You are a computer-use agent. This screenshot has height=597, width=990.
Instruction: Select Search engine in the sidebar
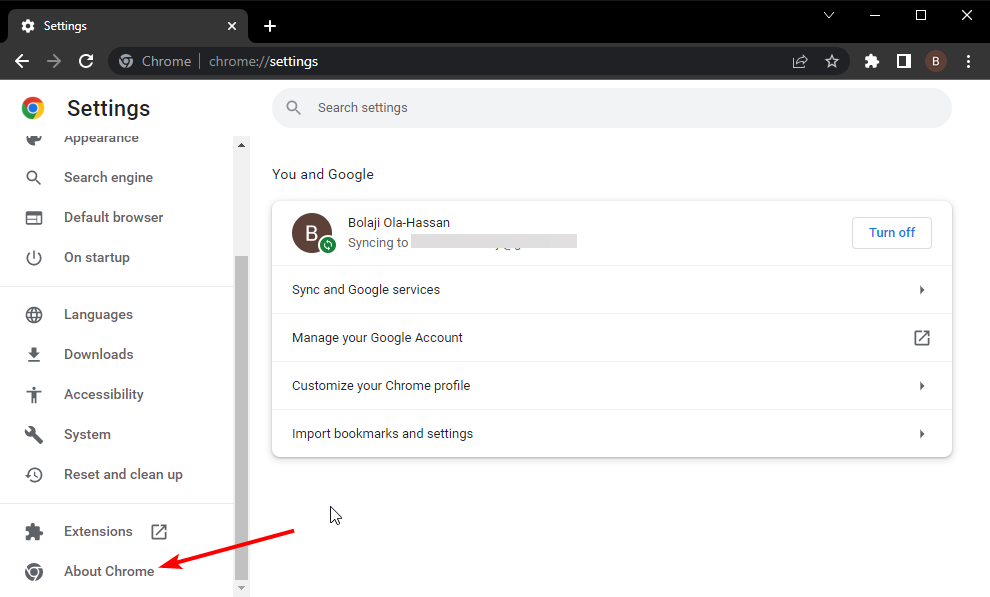tap(108, 177)
